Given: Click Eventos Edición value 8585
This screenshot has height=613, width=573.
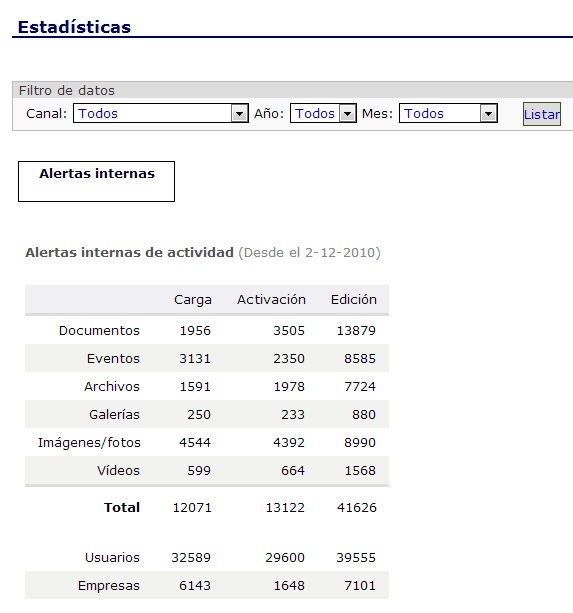Looking at the screenshot, I should (x=360, y=358).
